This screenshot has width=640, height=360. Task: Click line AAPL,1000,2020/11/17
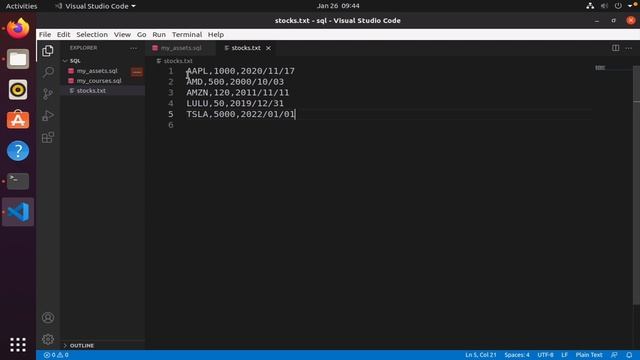coord(240,71)
